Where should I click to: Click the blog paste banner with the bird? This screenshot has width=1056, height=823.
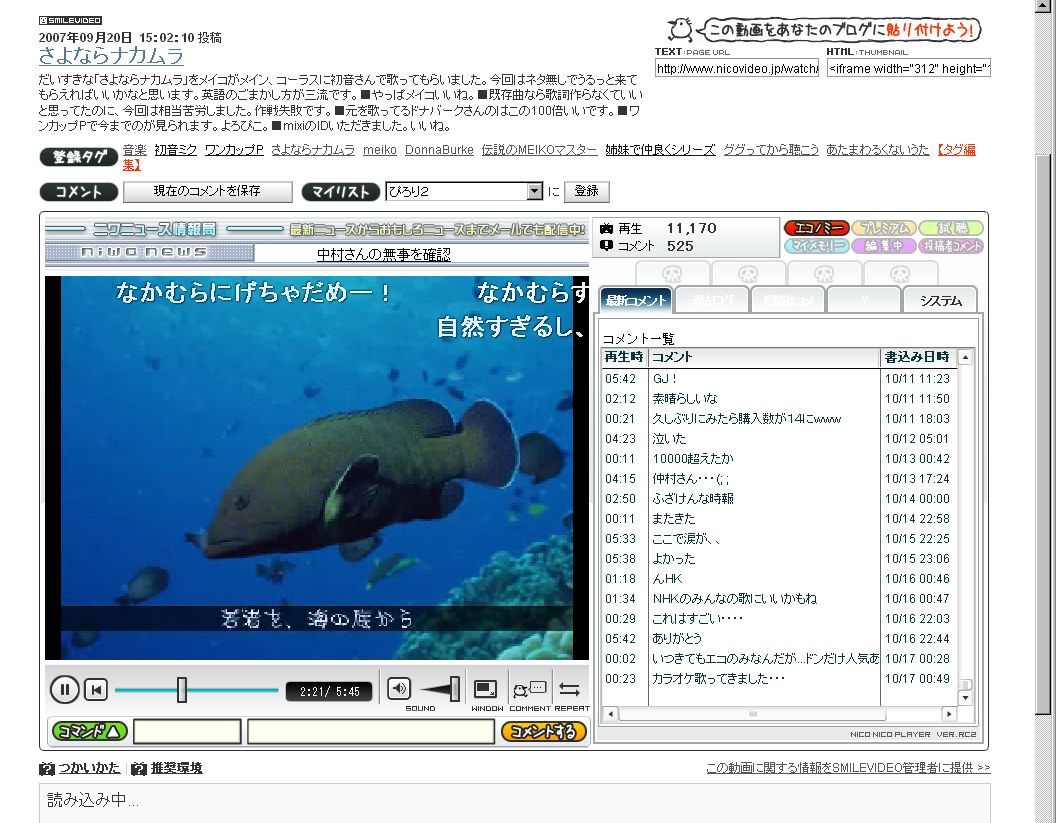(824, 30)
